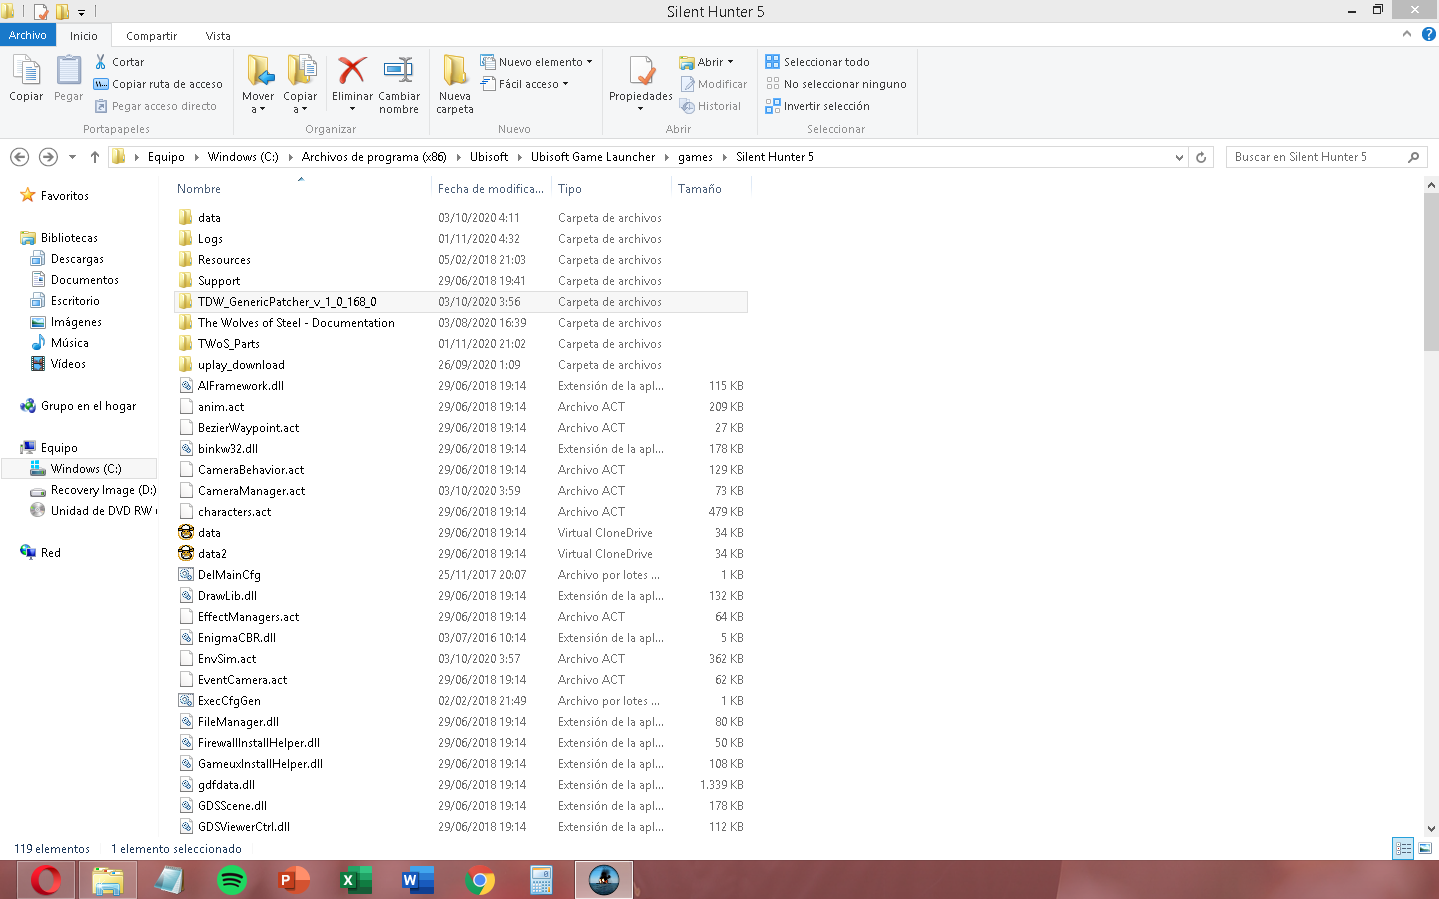
Task: Select the DelMainCfg batch file
Action: tap(460, 575)
